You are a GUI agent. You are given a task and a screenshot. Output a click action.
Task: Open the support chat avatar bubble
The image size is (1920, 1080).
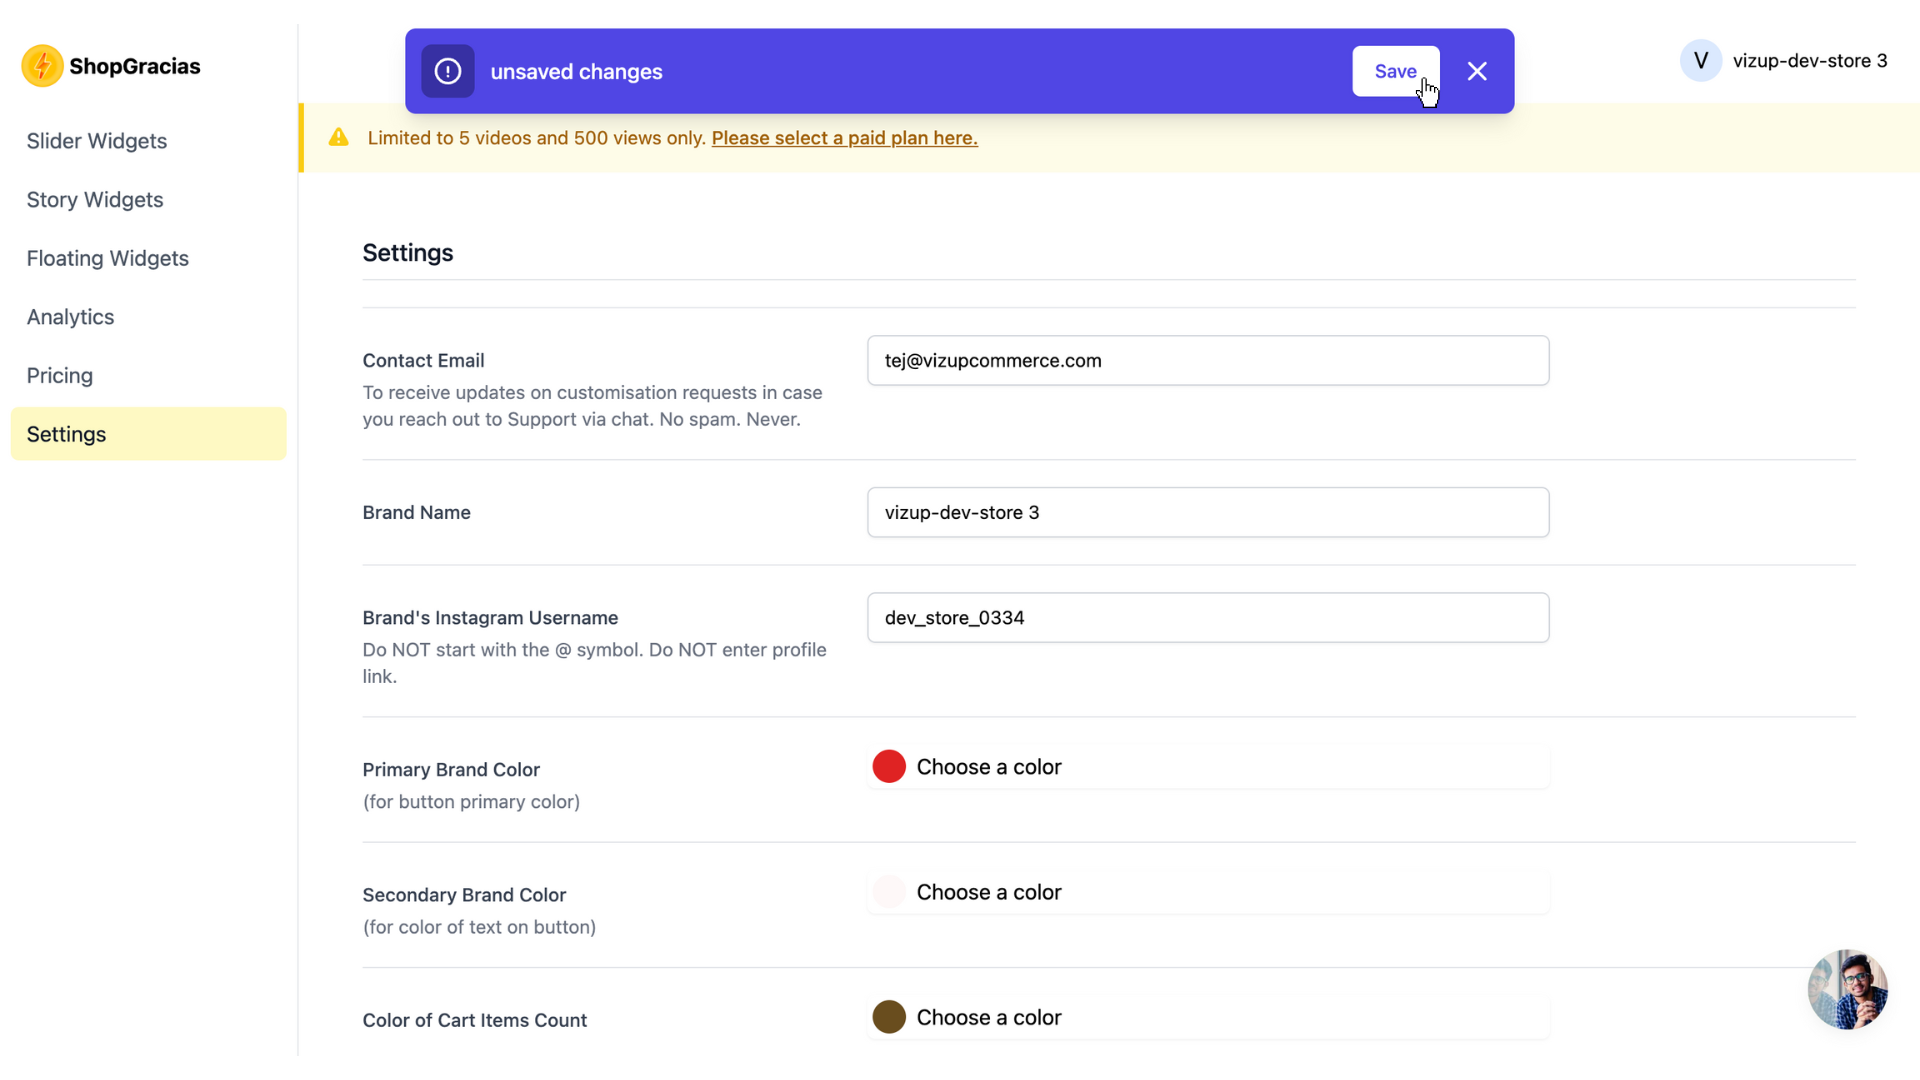(x=1846, y=989)
